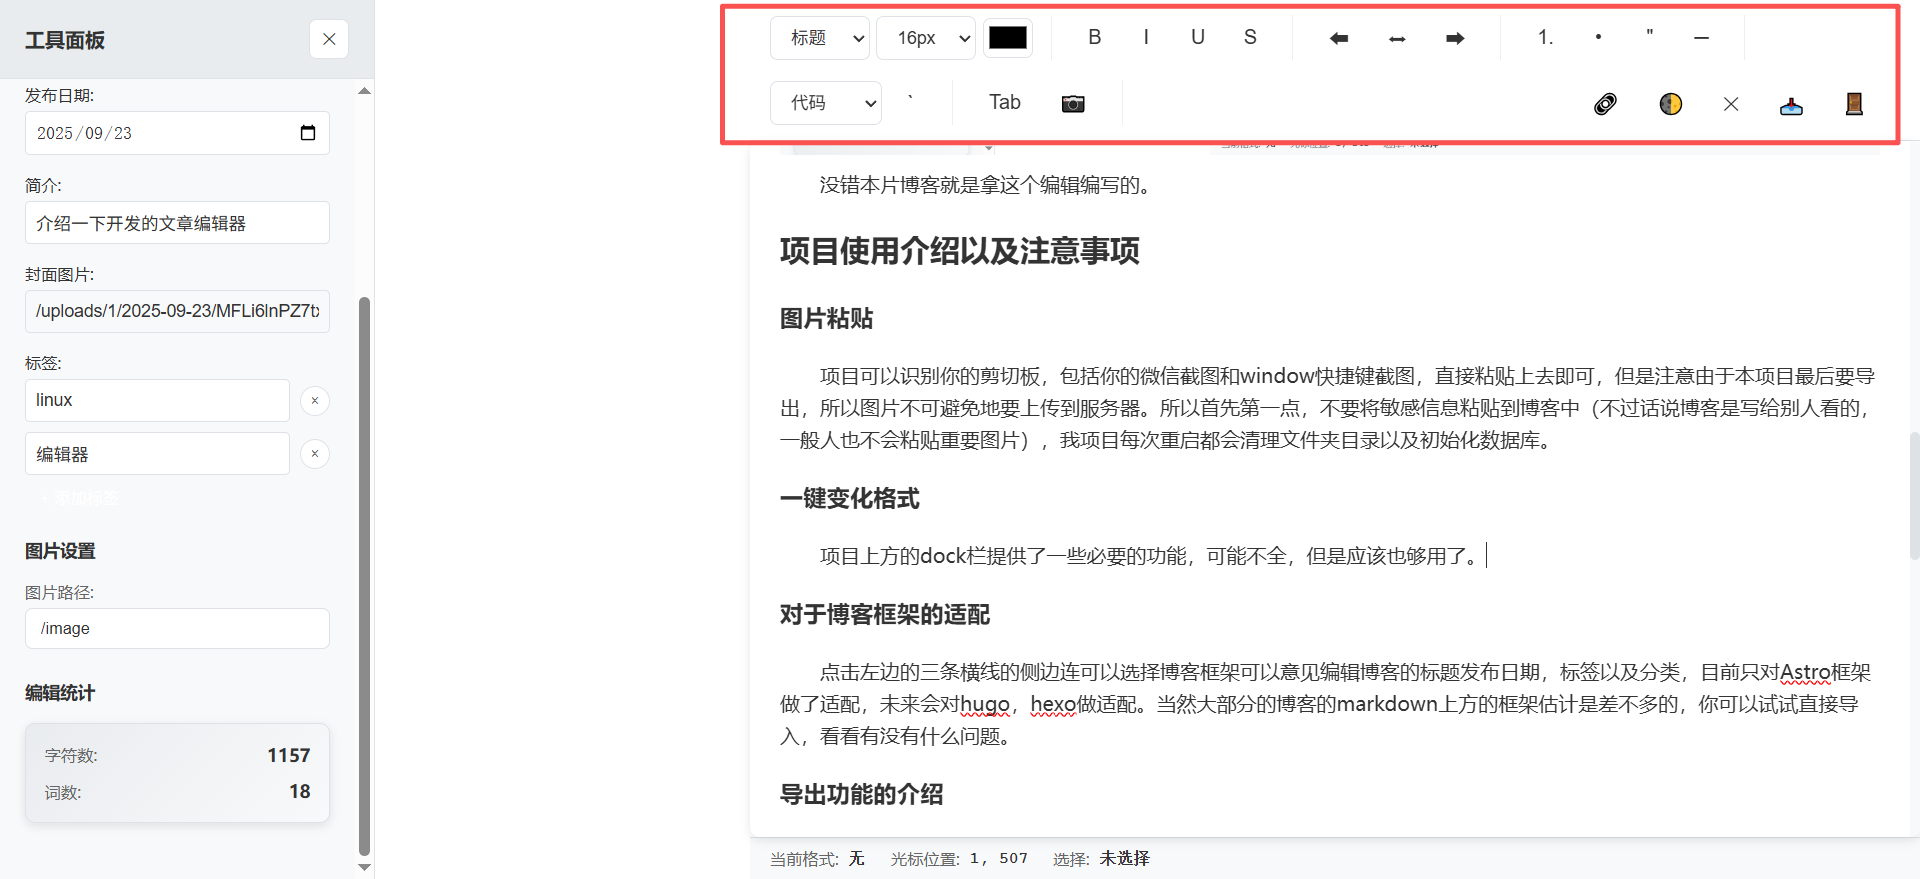Click the X clear icon in toolbar

[x=1731, y=104]
